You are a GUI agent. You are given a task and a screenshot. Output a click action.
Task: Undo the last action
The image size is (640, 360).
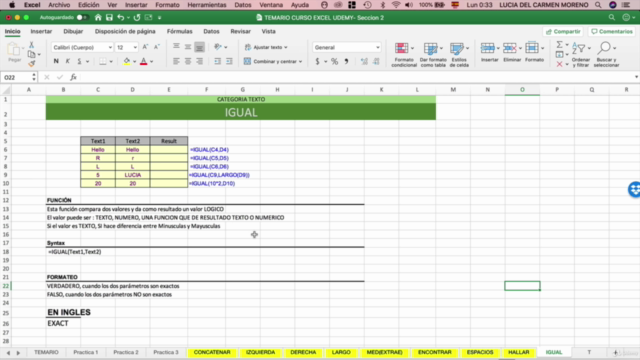120,18
